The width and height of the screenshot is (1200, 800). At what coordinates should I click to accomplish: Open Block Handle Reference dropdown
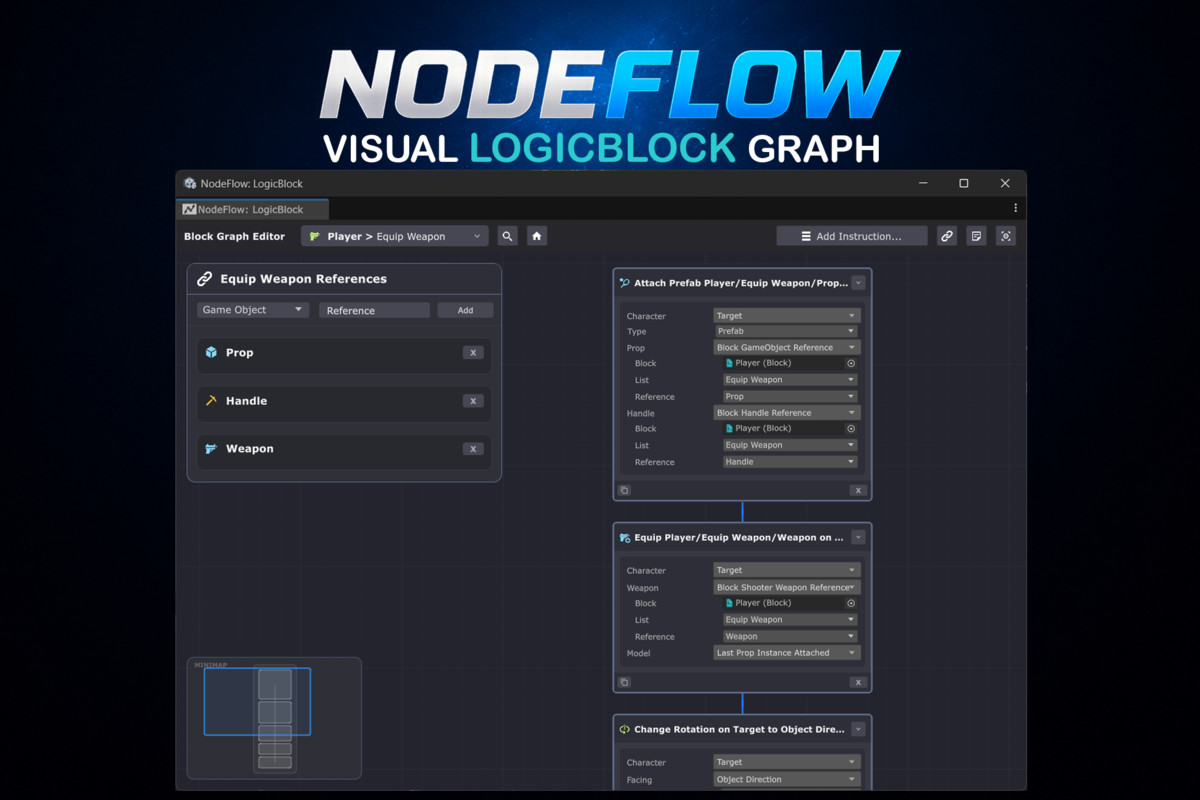pyautogui.click(x=786, y=412)
